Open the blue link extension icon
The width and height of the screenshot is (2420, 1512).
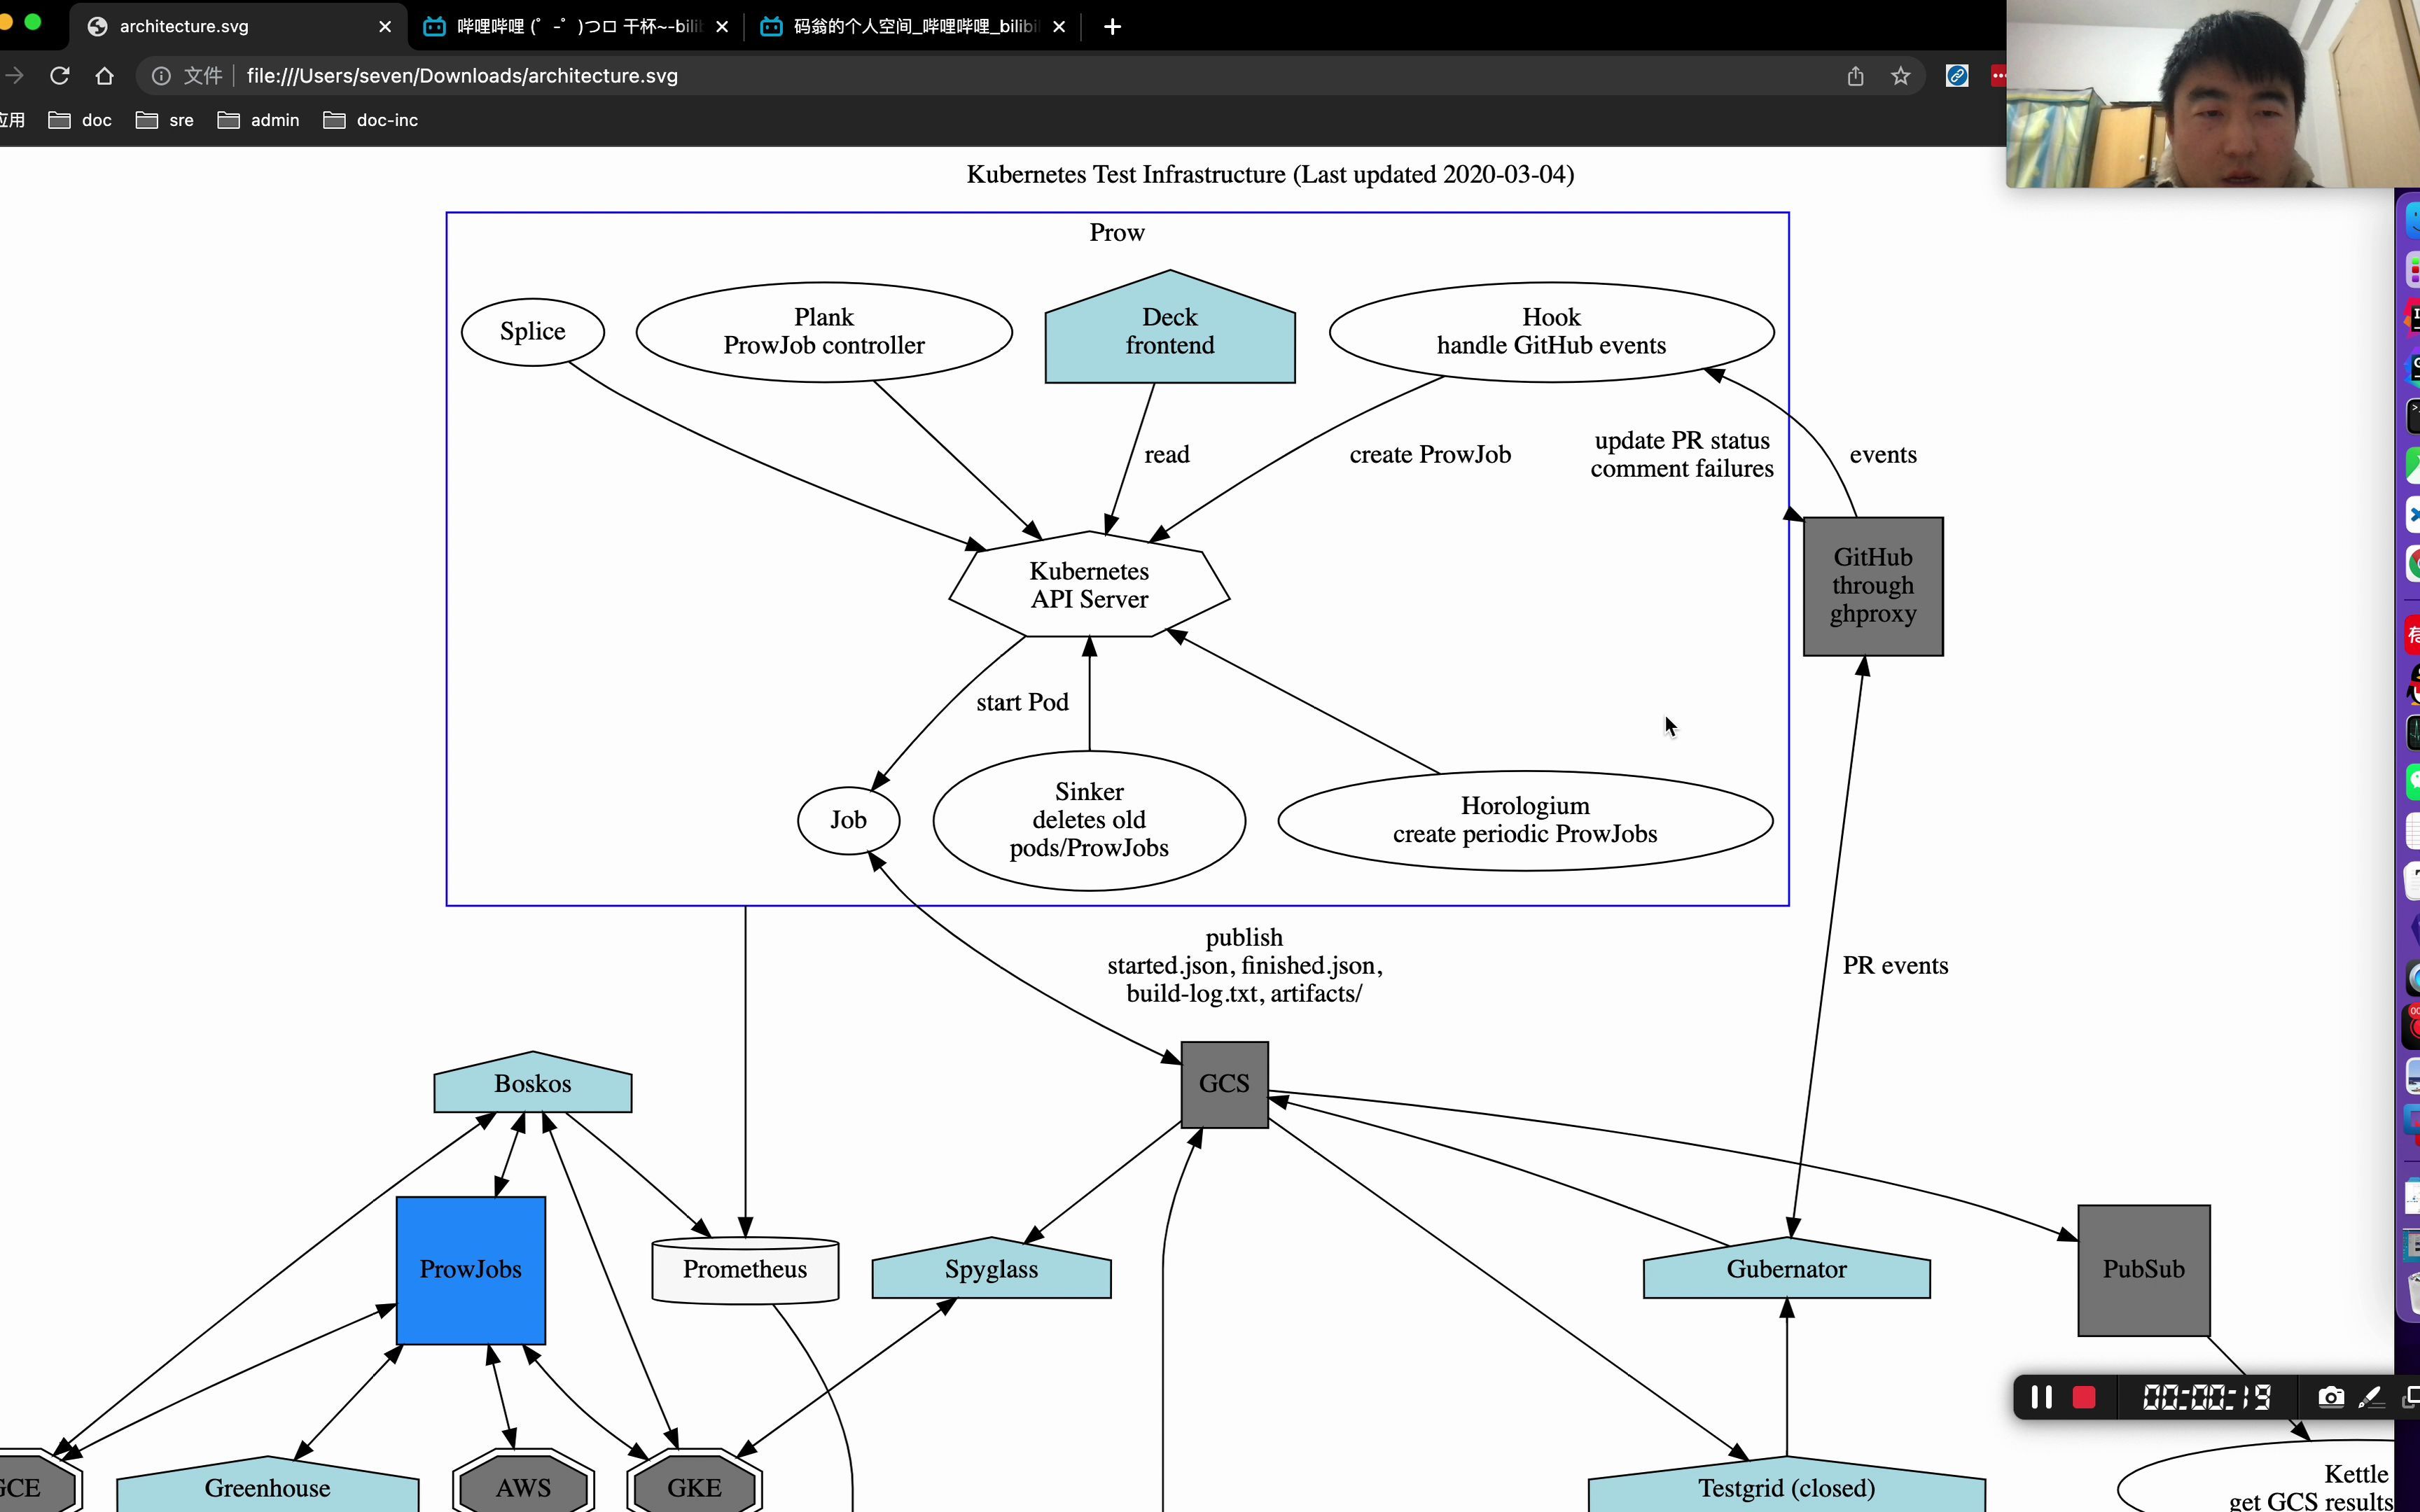point(1956,76)
